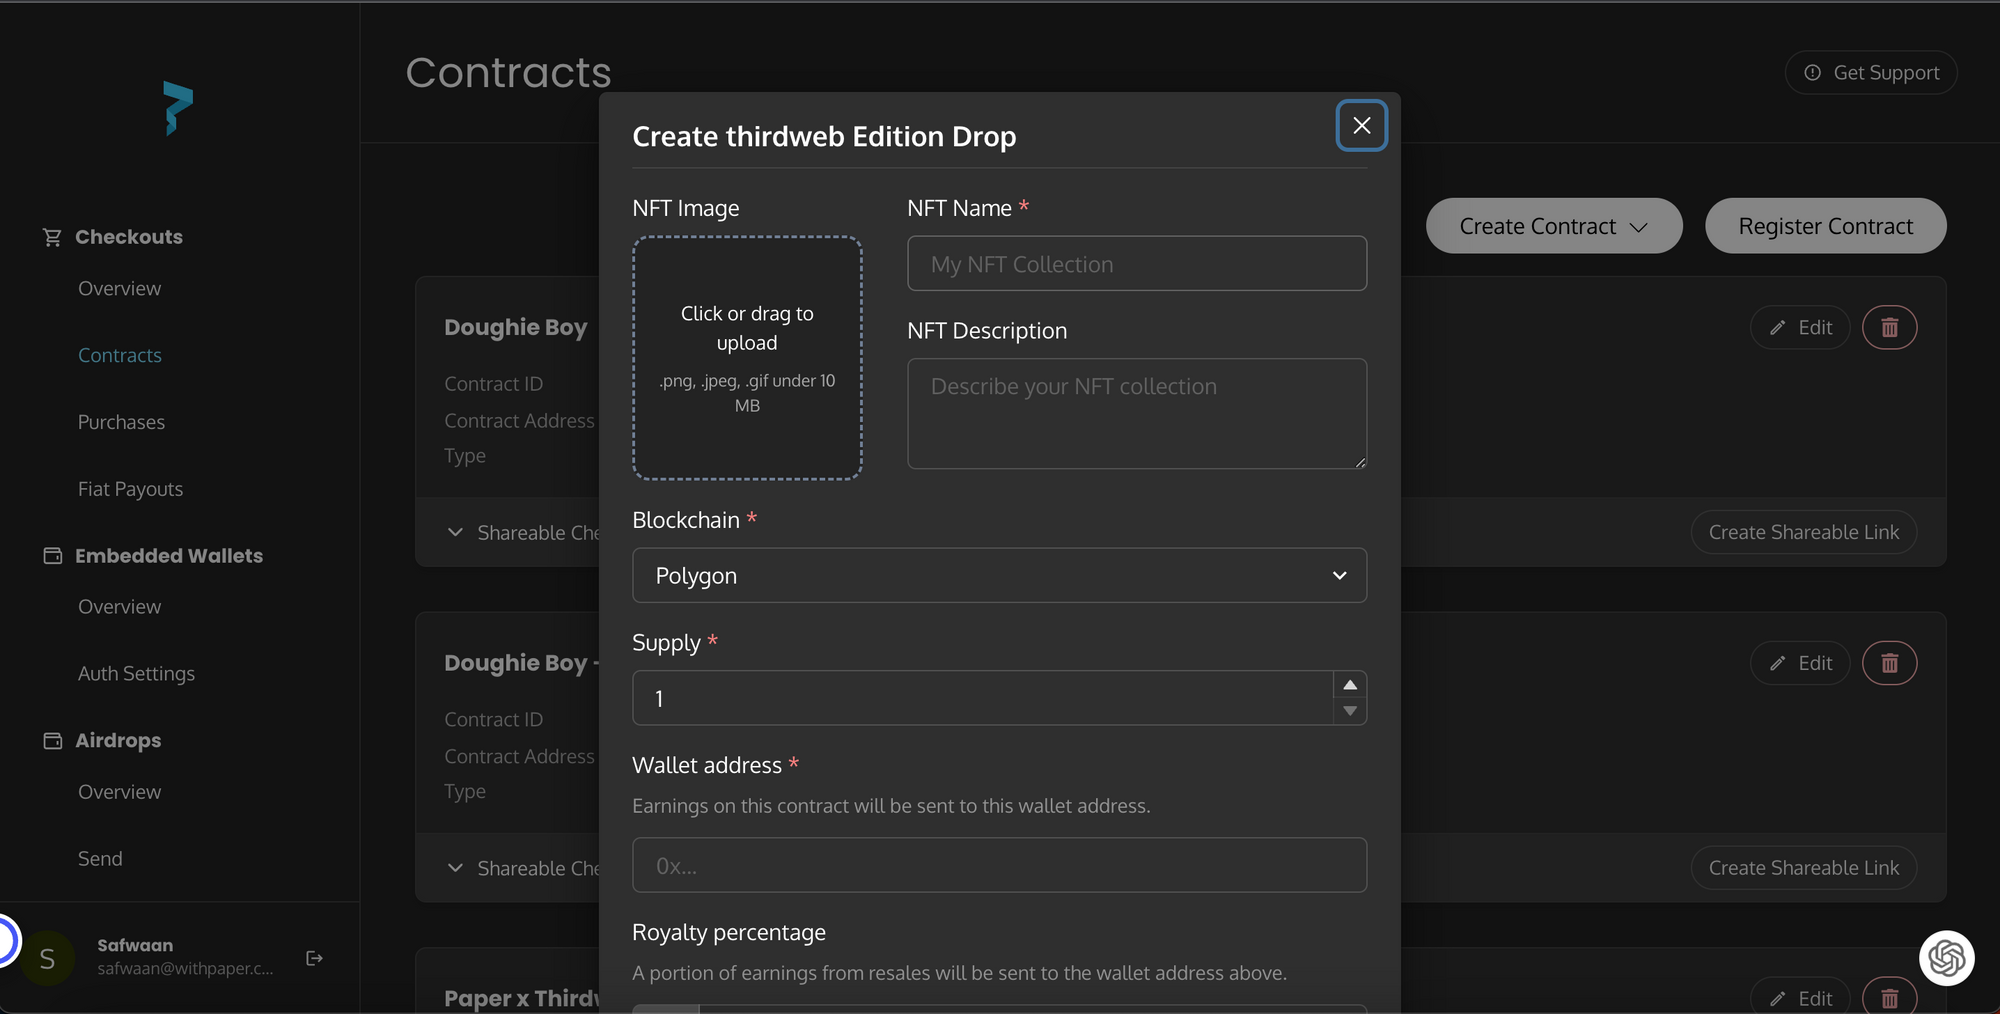Open the ChatGPT icon in bottom corner
This screenshot has height=1014, width=2000.
point(1947,958)
